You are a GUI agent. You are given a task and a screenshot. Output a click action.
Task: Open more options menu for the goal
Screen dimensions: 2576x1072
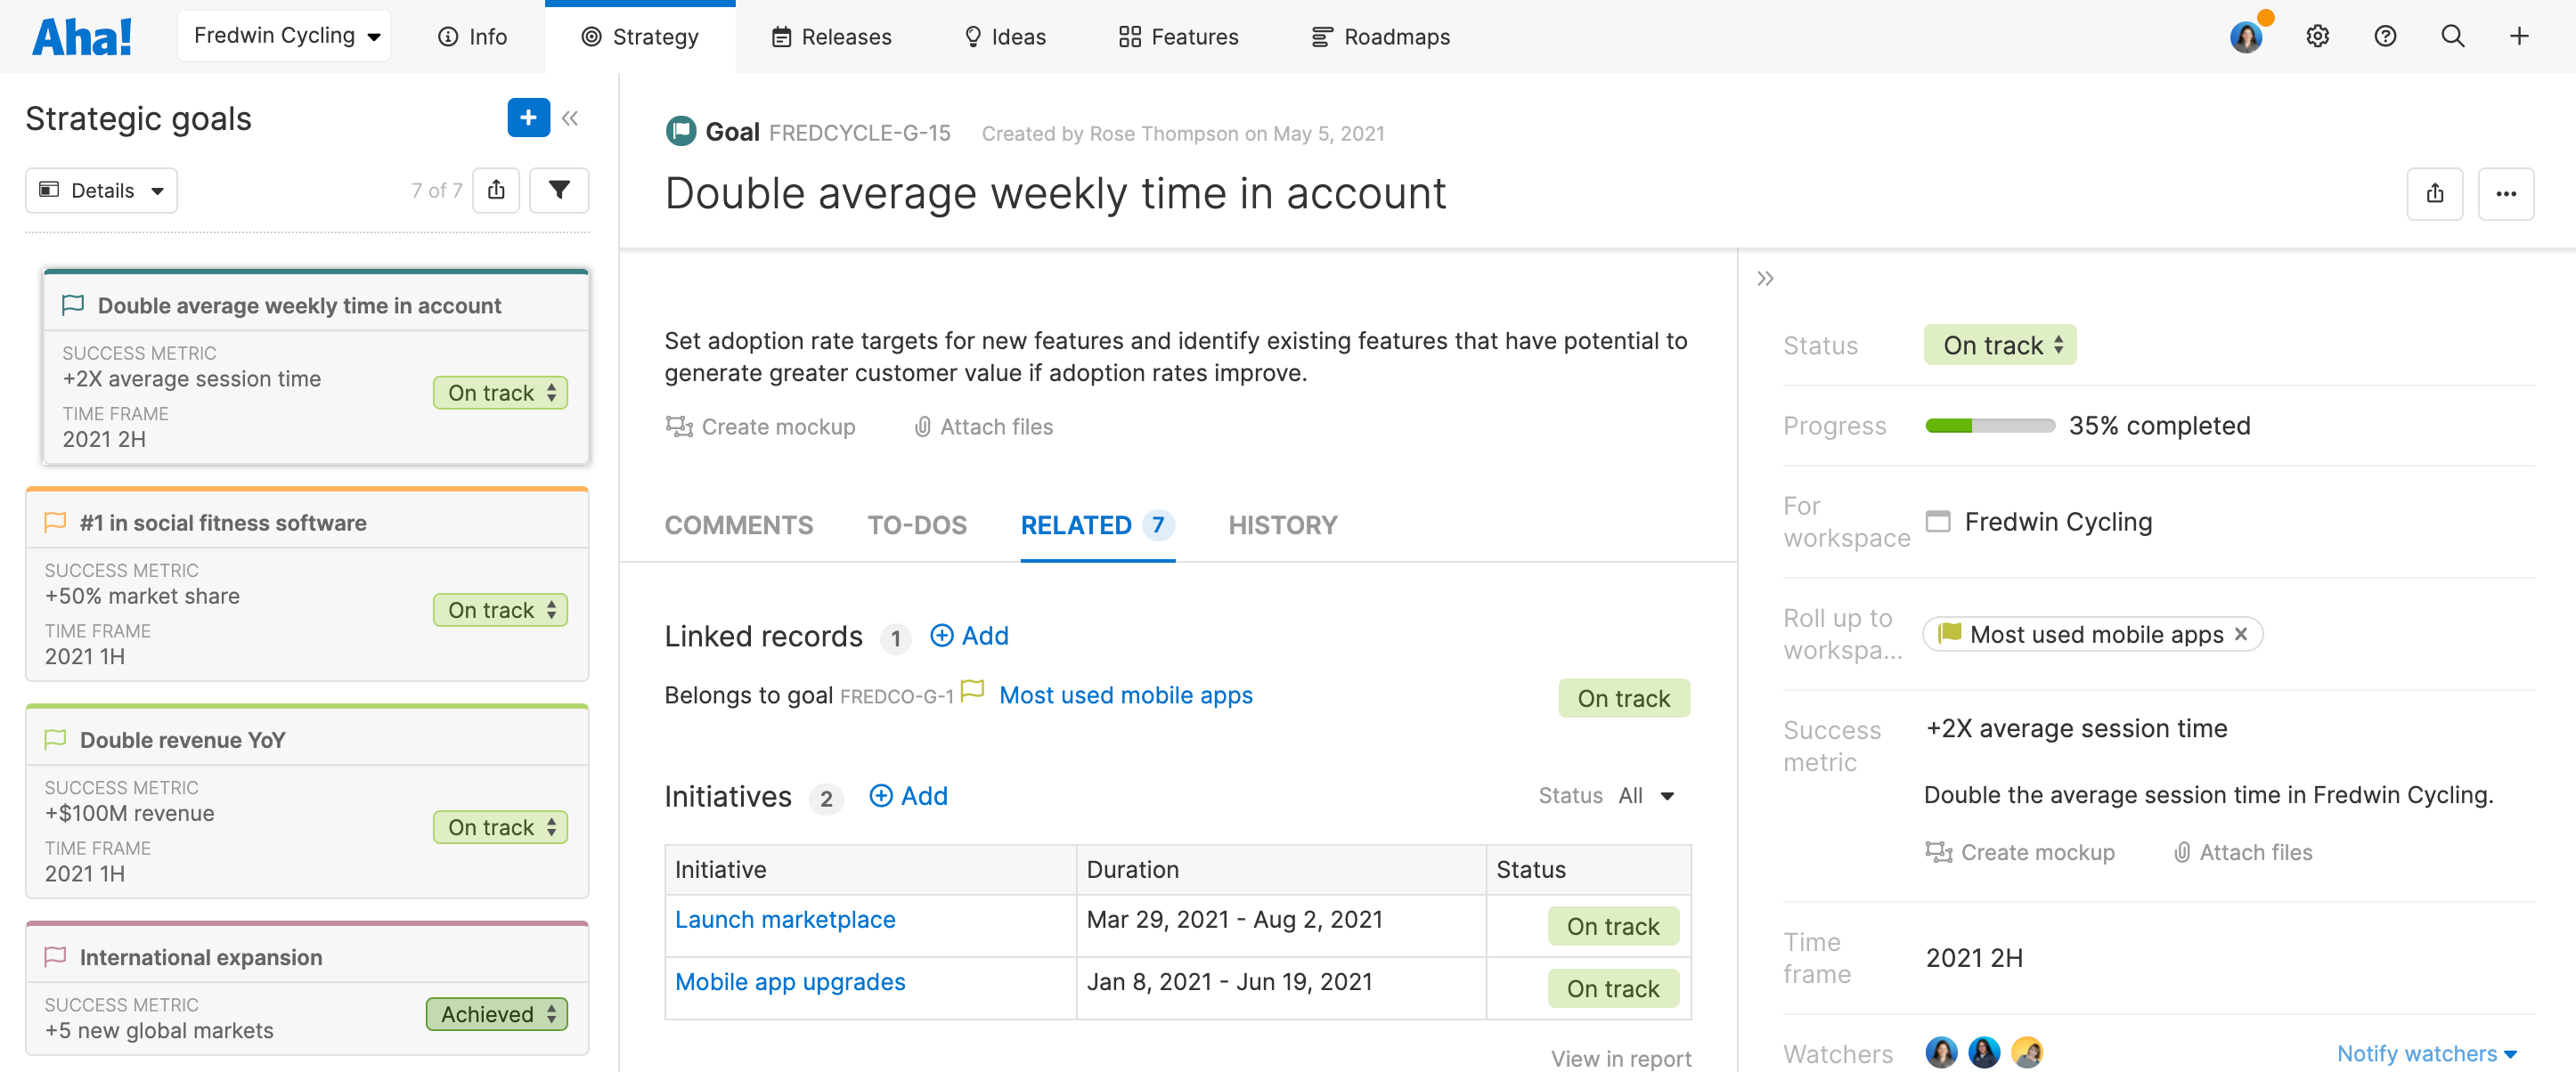2506,194
